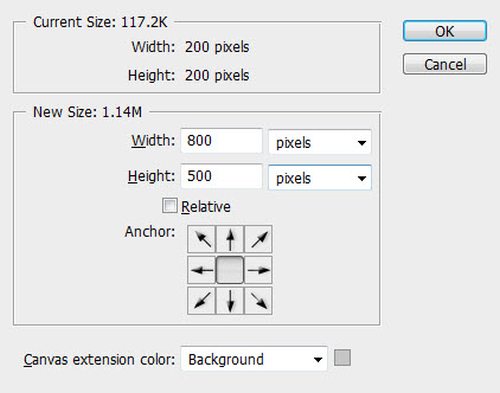Set anchor to bottom-right arrow
This screenshot has width=500, height=393.
[x=259, y=301]
